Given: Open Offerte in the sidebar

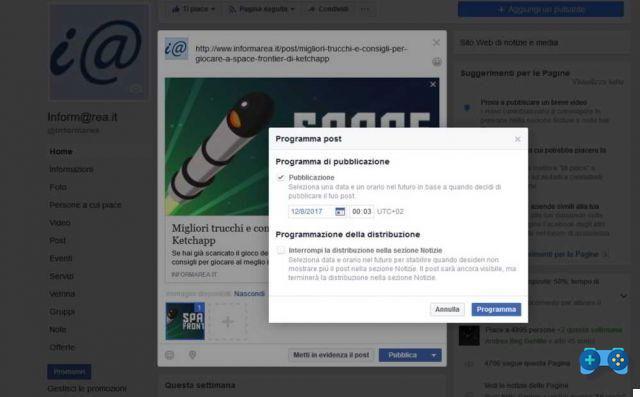Looking at the screenshot, I should (62, 347).
